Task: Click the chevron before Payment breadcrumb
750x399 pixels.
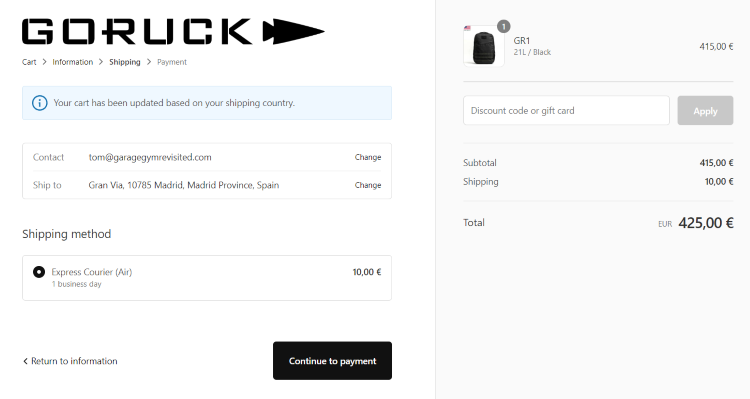Action: point(149,62)
